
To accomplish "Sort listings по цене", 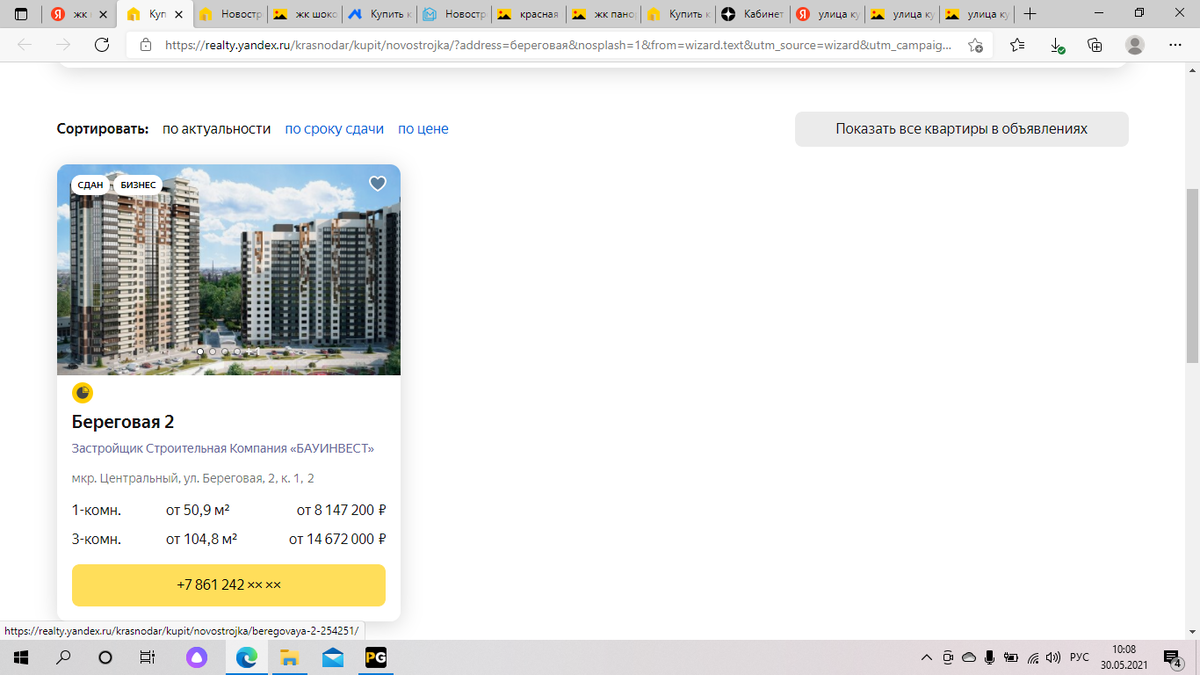I will click(423, 129).
